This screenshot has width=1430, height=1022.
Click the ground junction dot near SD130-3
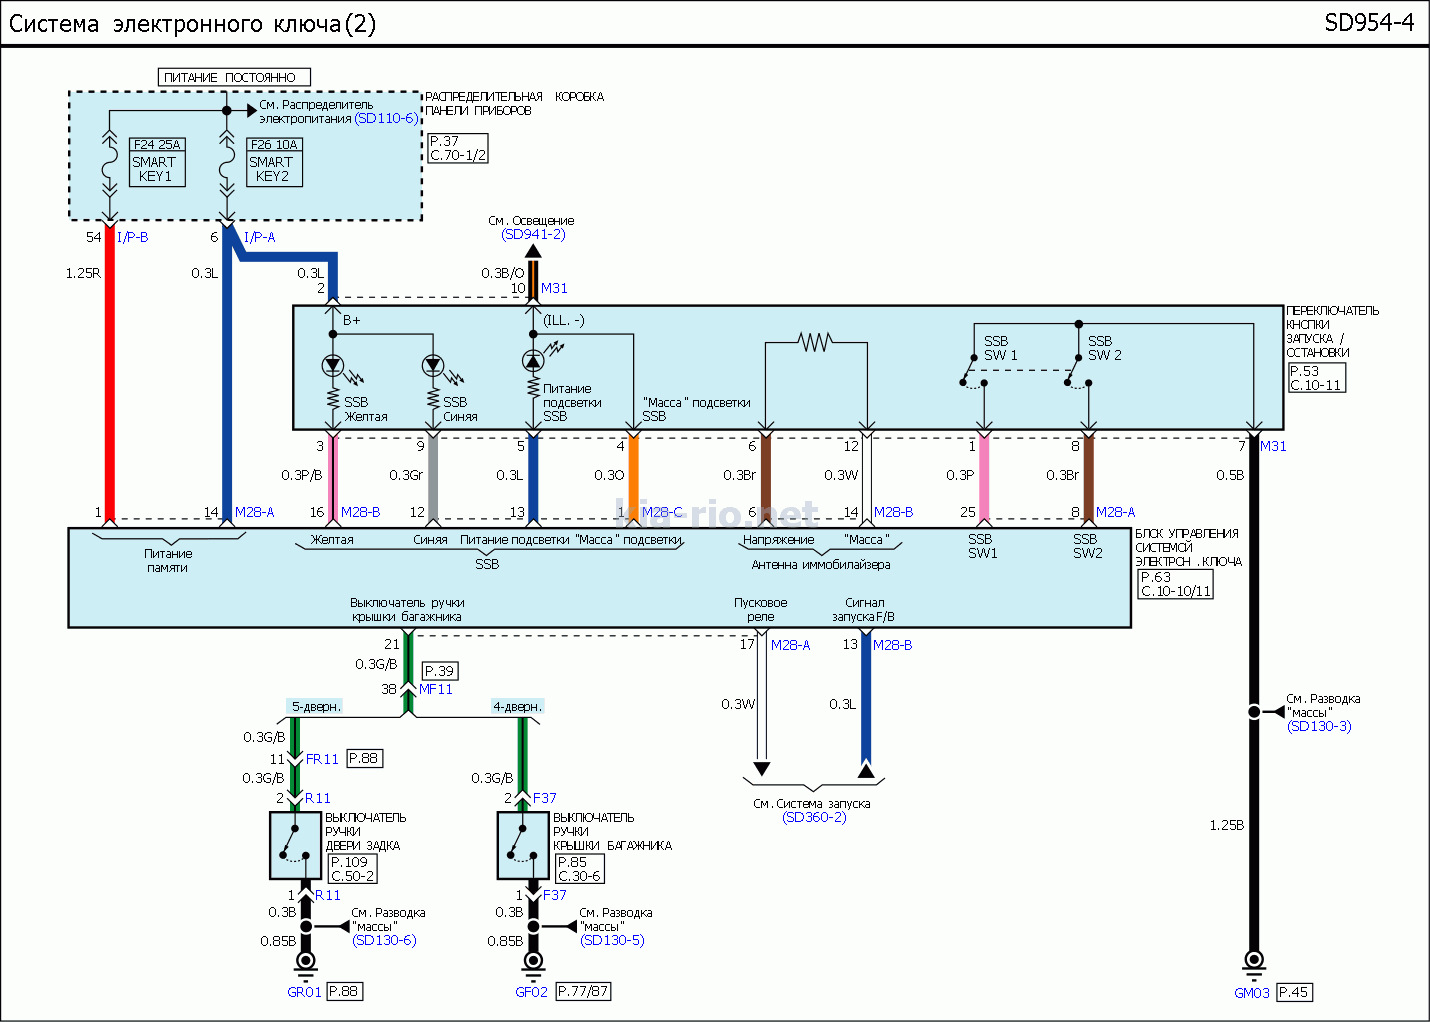pos(1254,712)
